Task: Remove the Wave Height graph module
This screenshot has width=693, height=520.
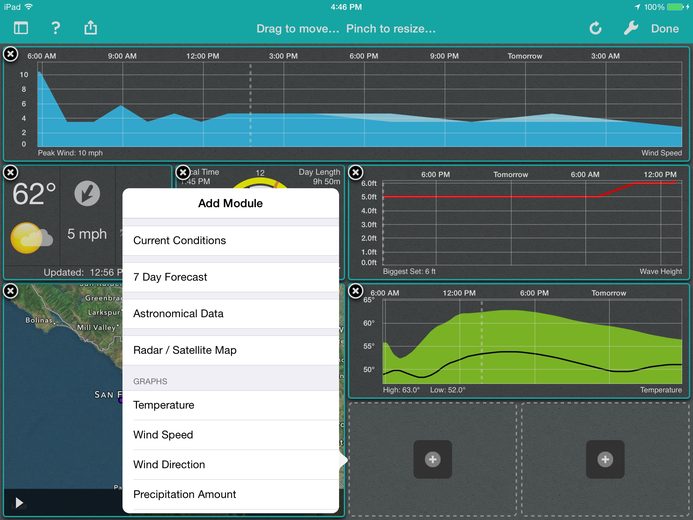Action: pos(355,172)
